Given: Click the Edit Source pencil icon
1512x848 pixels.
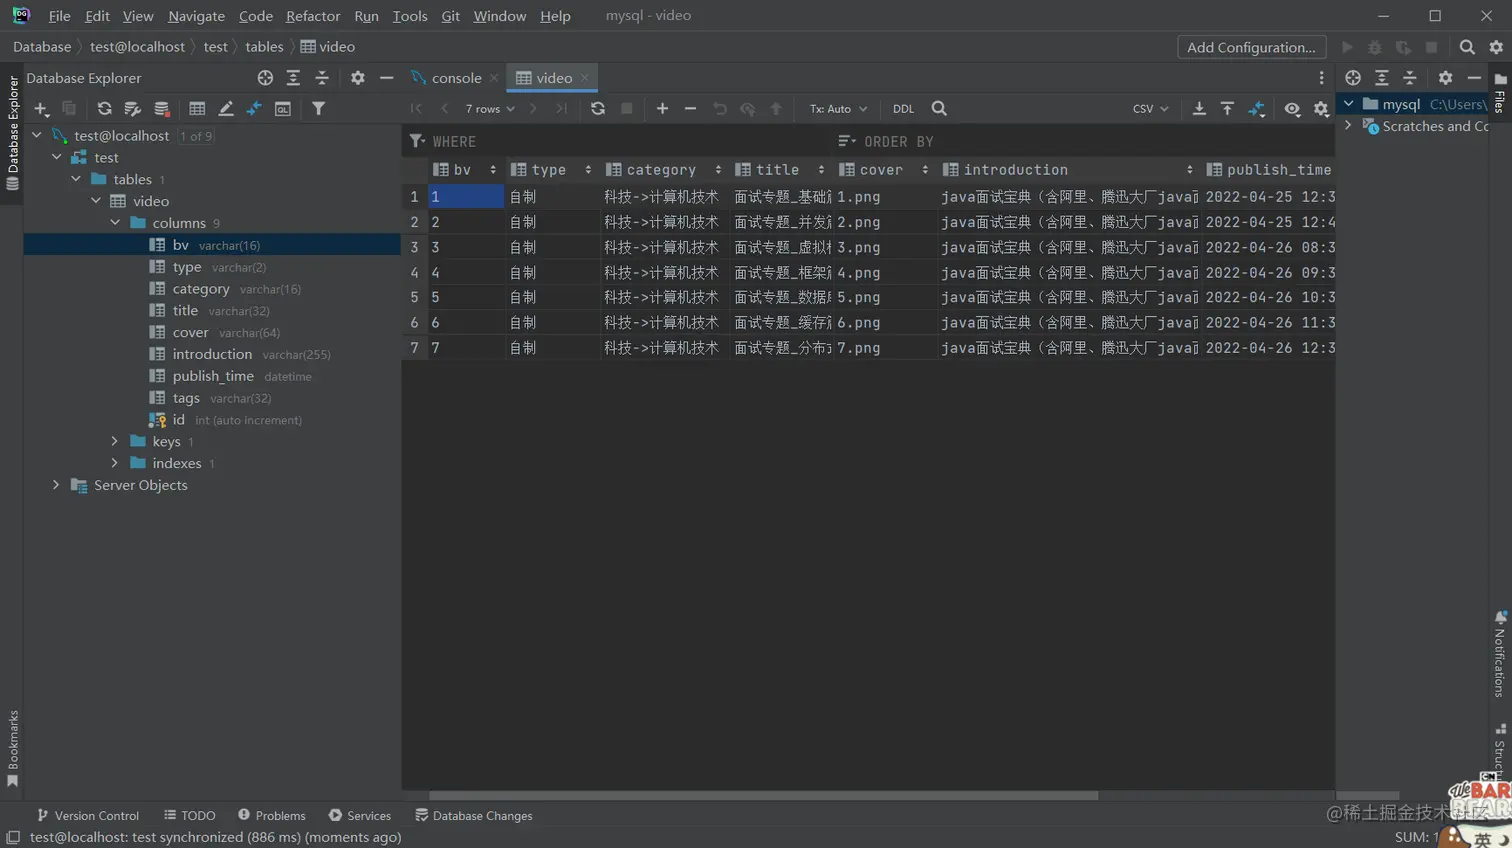Looking at the screenshot, I should (226, 109).
